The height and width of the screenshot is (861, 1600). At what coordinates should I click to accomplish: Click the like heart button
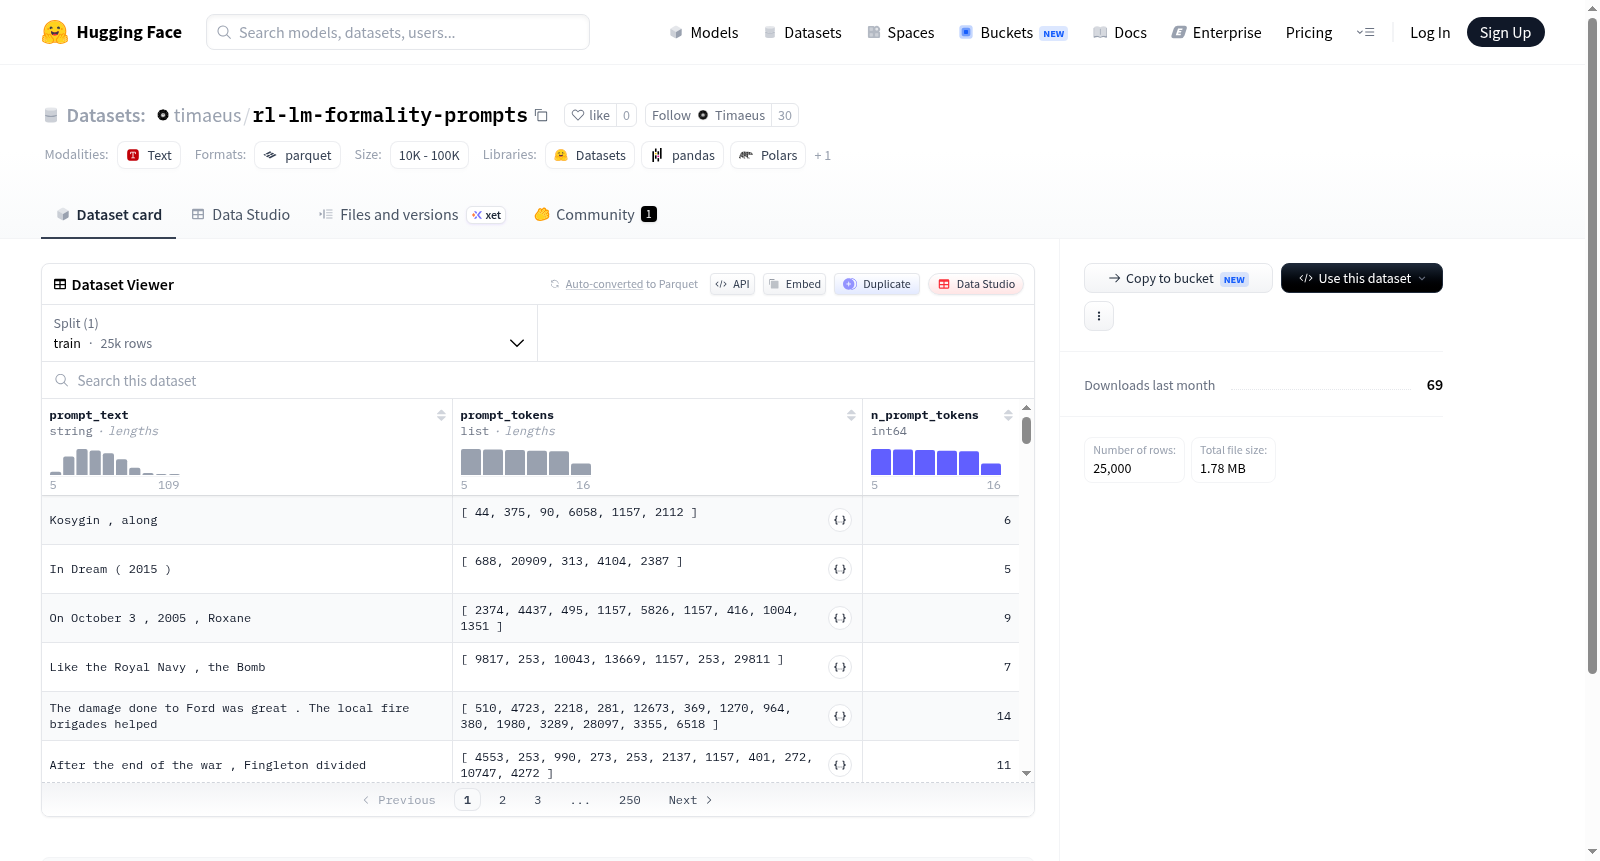pos(590,115)
